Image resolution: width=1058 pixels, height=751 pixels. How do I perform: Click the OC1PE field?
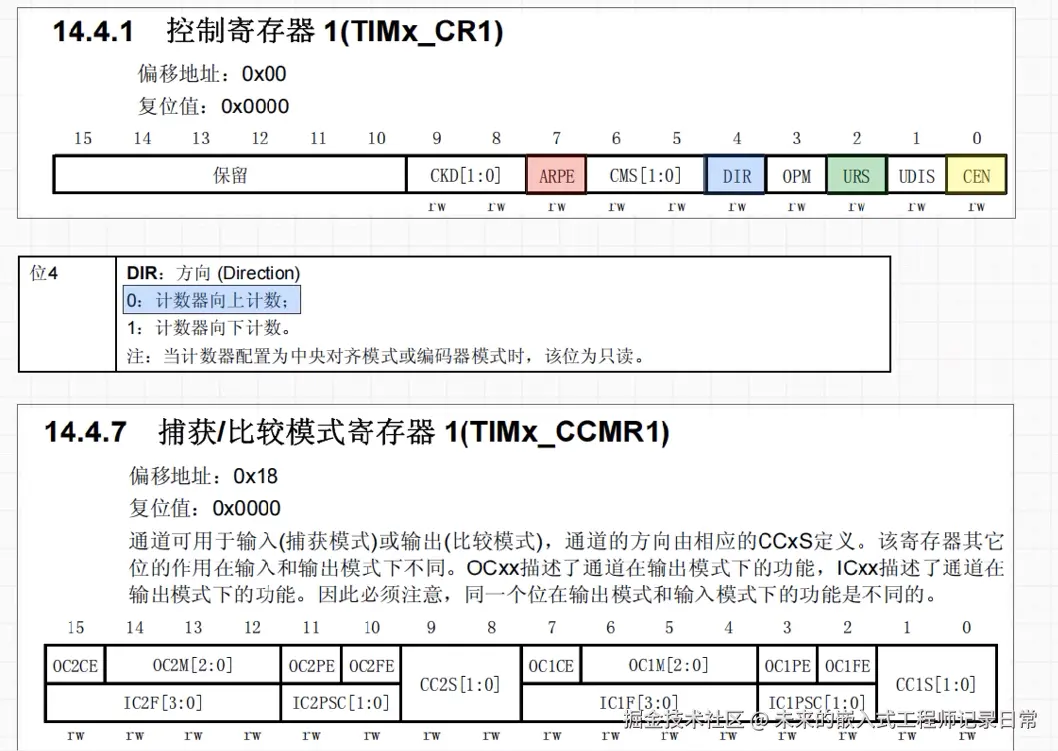(x=787, y=665)
